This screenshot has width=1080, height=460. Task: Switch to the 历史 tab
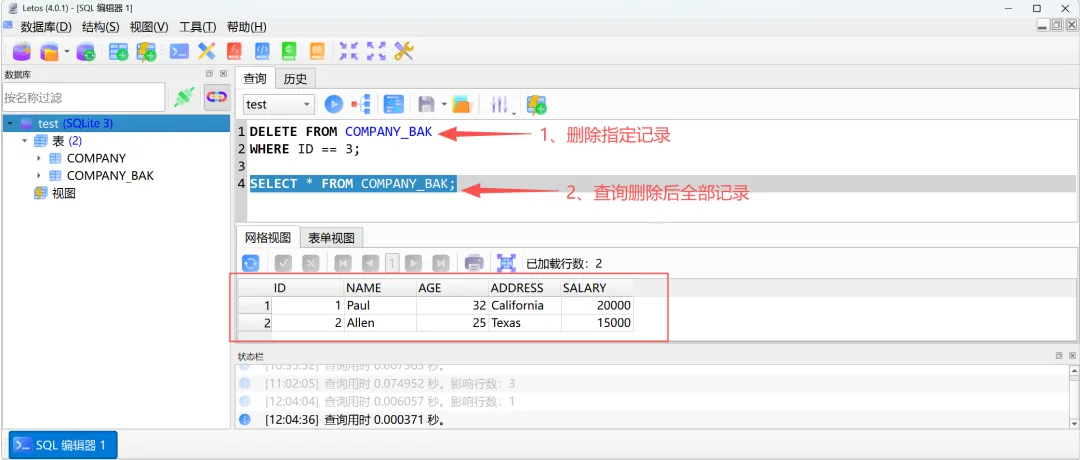pyautogui.click(x=295, y=79)
